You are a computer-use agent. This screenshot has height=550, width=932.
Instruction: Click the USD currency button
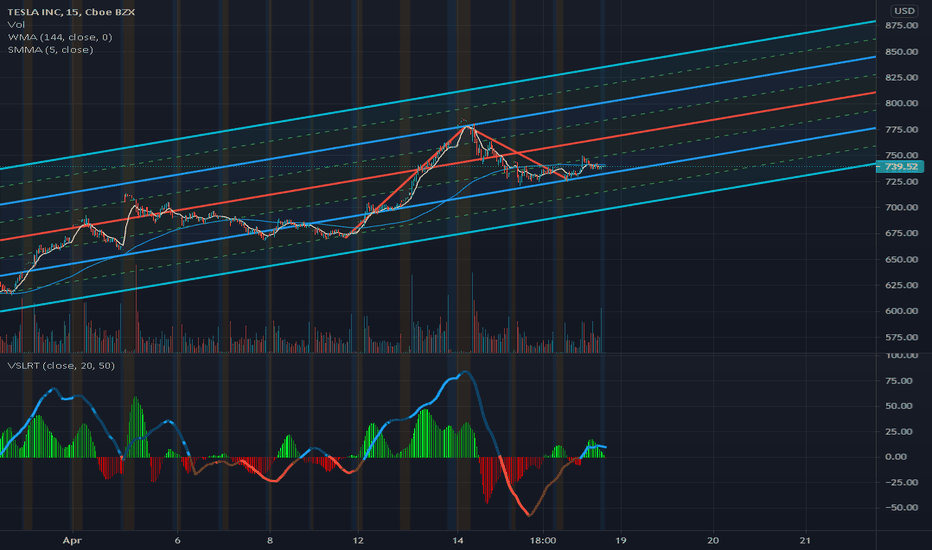point(905,11)
